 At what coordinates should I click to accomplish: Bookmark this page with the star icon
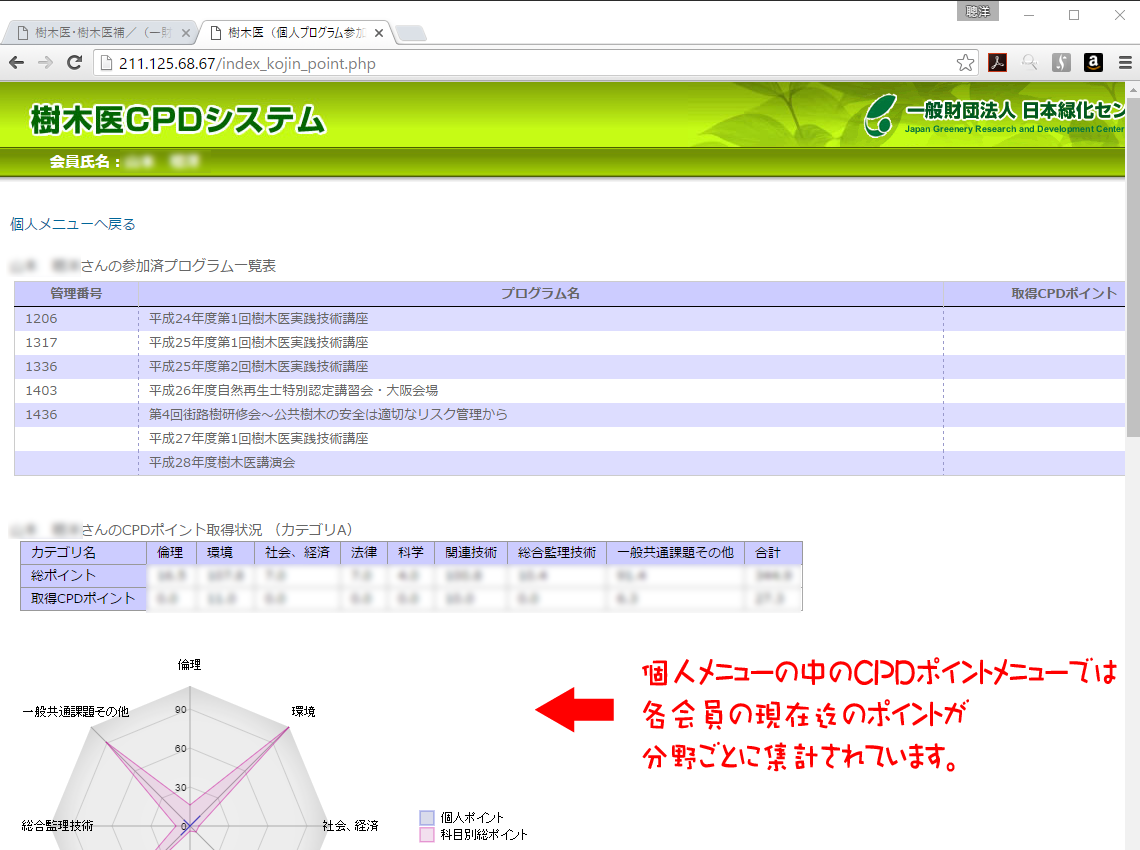[965, 63]
